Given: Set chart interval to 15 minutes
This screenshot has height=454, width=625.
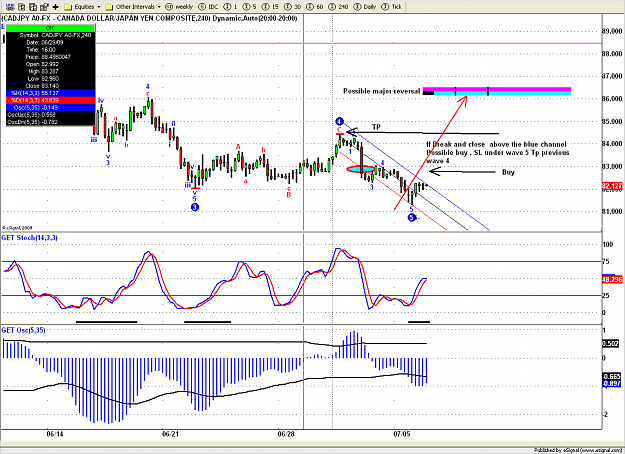Looking at the screenshot, I should 271,7.
